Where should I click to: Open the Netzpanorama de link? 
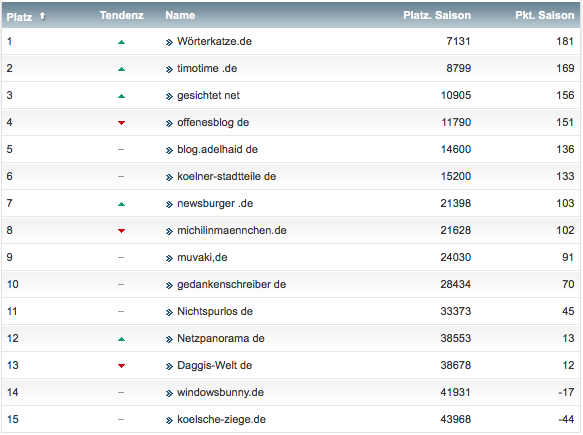point(221,338)
